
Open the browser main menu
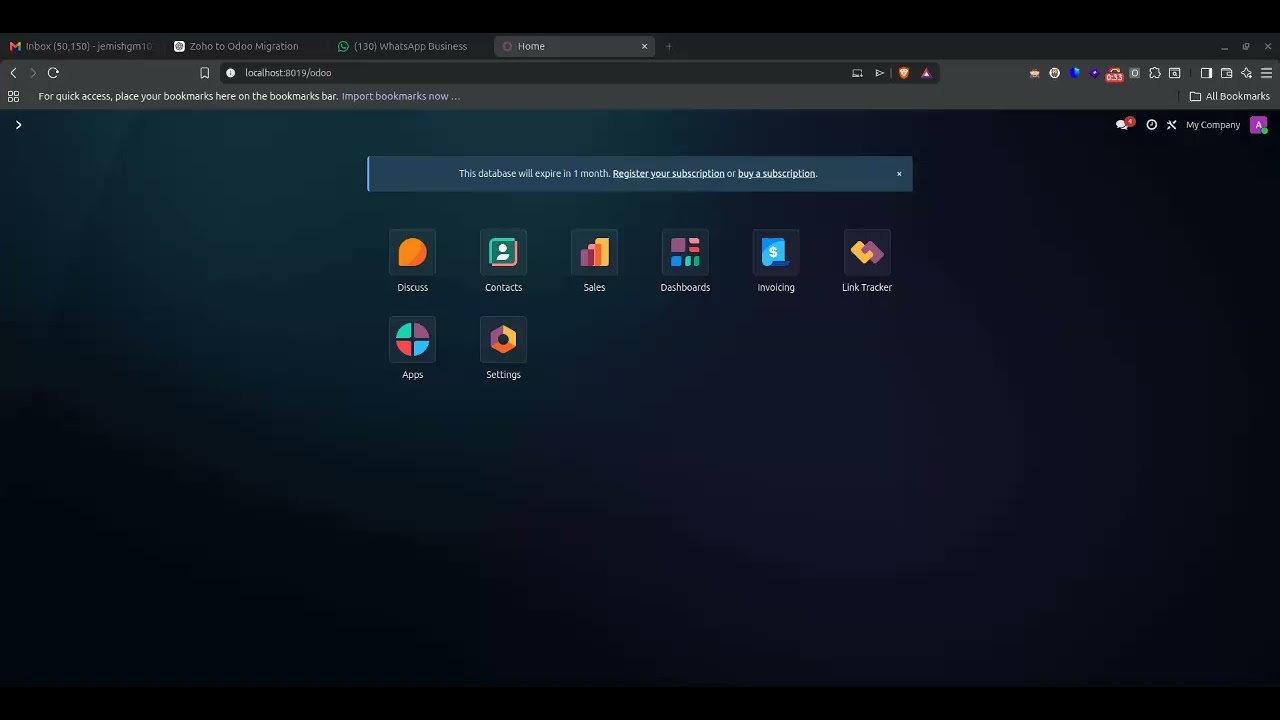tap(1266, 73)
